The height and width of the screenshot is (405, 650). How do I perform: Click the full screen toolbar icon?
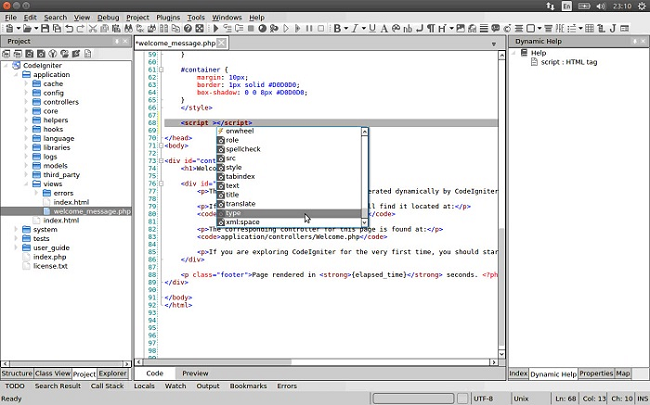point(200,29)
